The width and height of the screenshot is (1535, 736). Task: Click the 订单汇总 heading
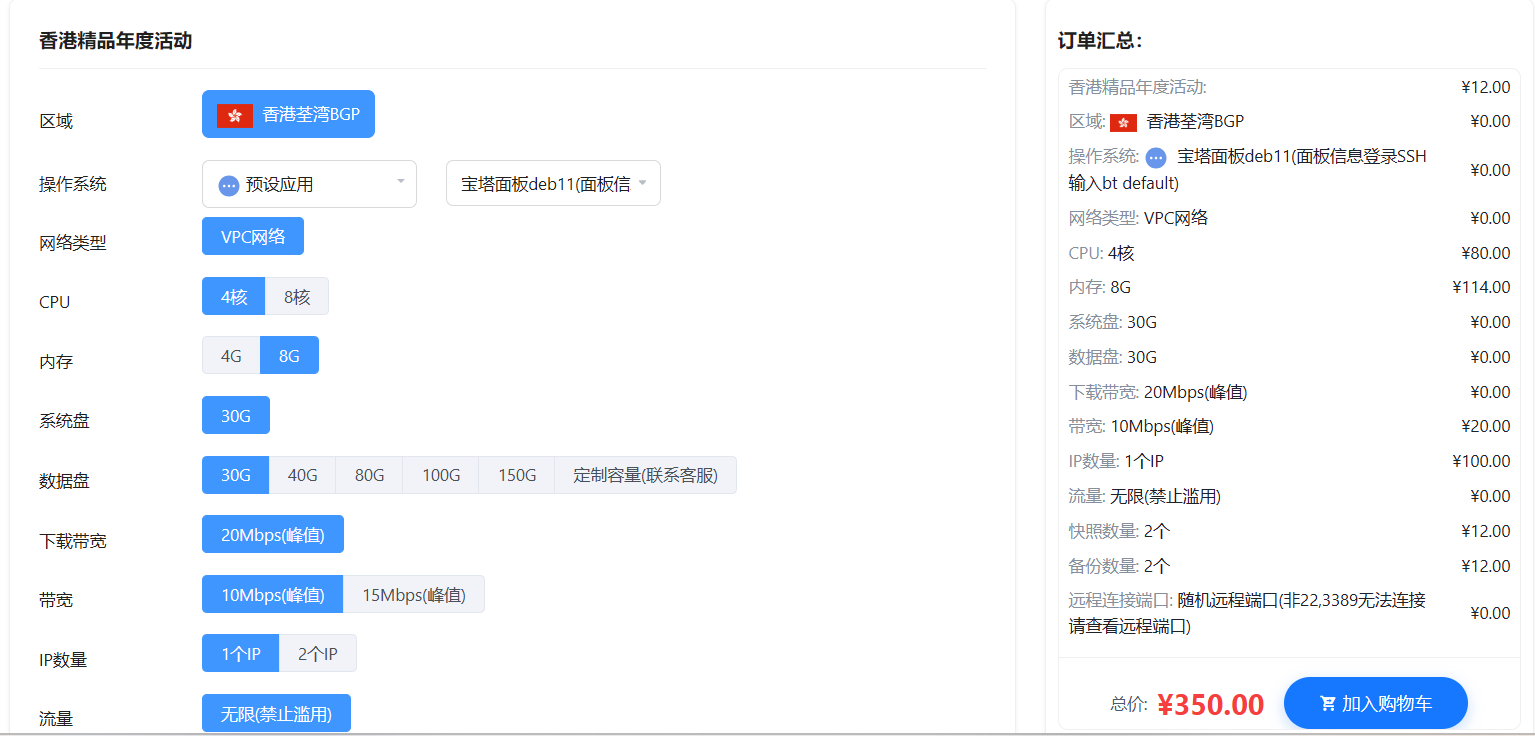[x=1100, y=41]
